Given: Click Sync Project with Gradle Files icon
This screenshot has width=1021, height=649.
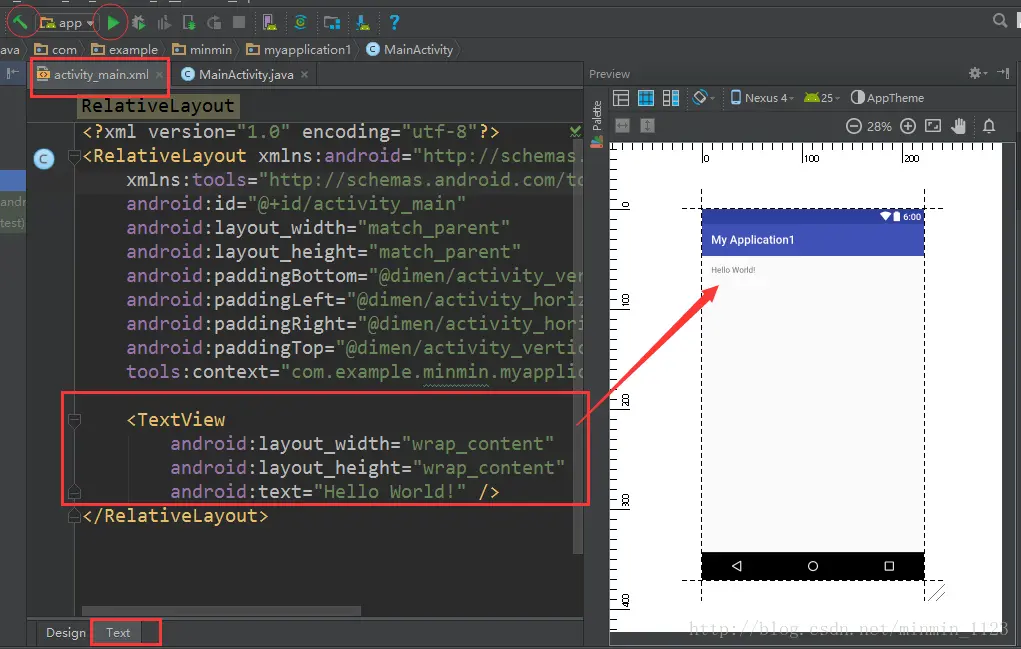Looking at the screenshot, I should point(300,23).
